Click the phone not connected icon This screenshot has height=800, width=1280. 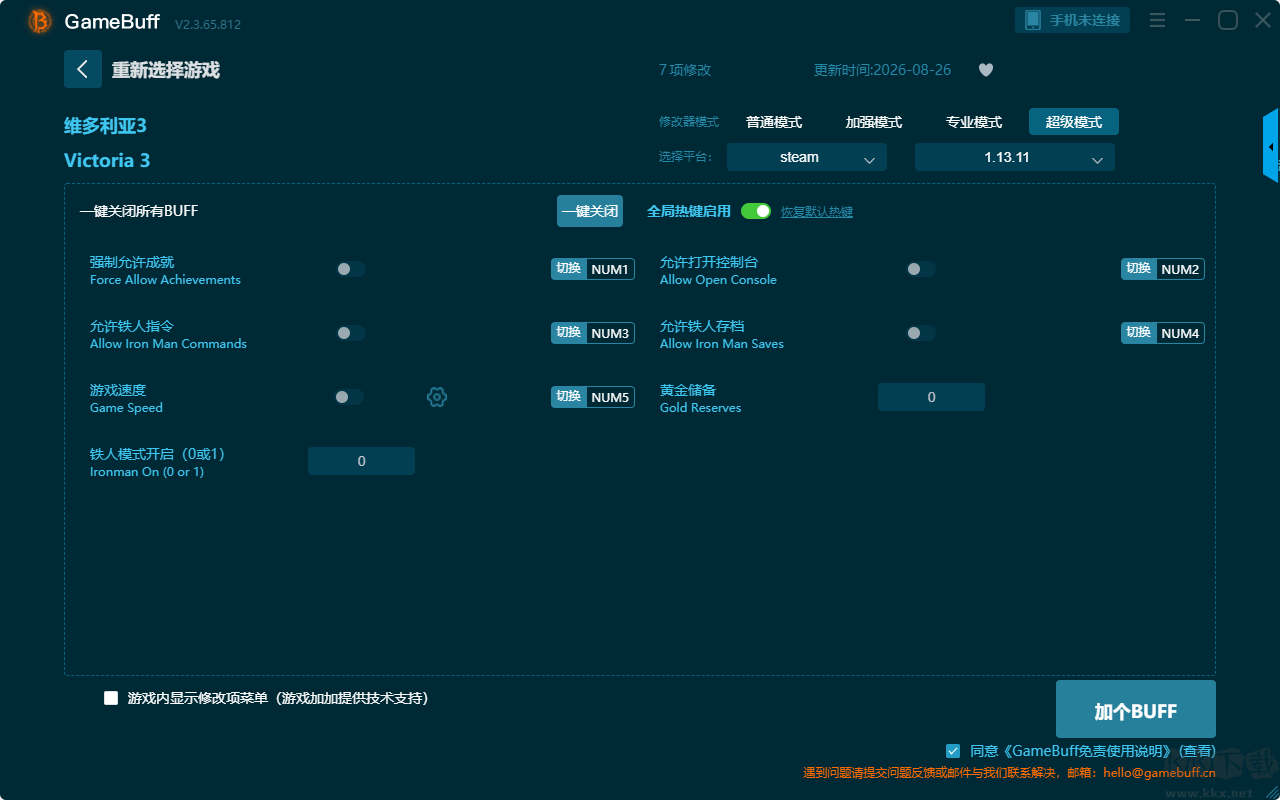[1033, 20]
